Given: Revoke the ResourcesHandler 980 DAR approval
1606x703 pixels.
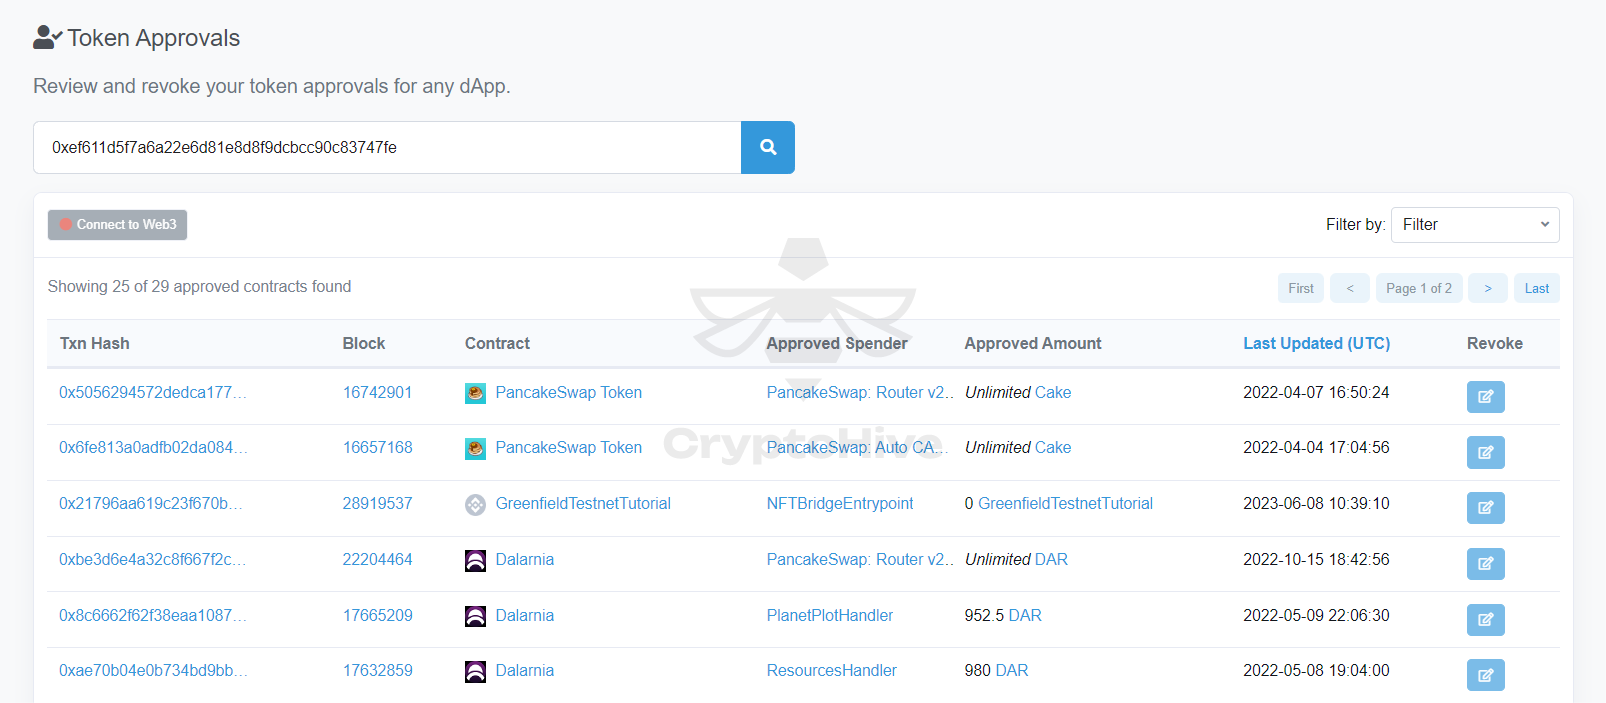Looking at the screenshot, I should coord(1485,675).
